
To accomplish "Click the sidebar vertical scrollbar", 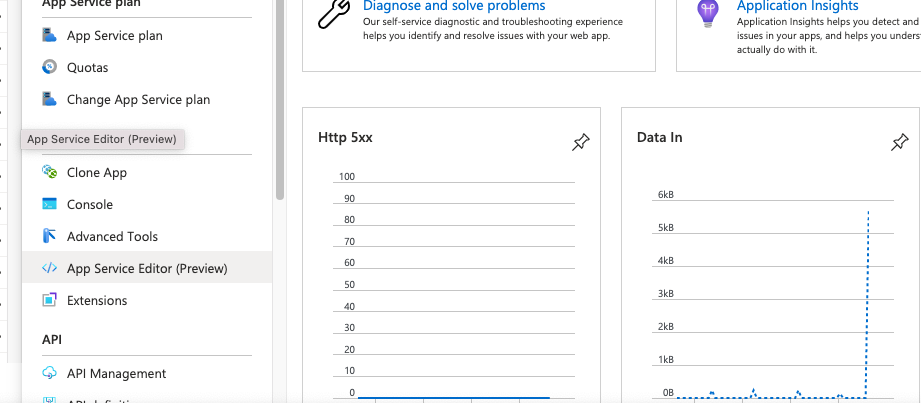I will [x=280, y=100].
